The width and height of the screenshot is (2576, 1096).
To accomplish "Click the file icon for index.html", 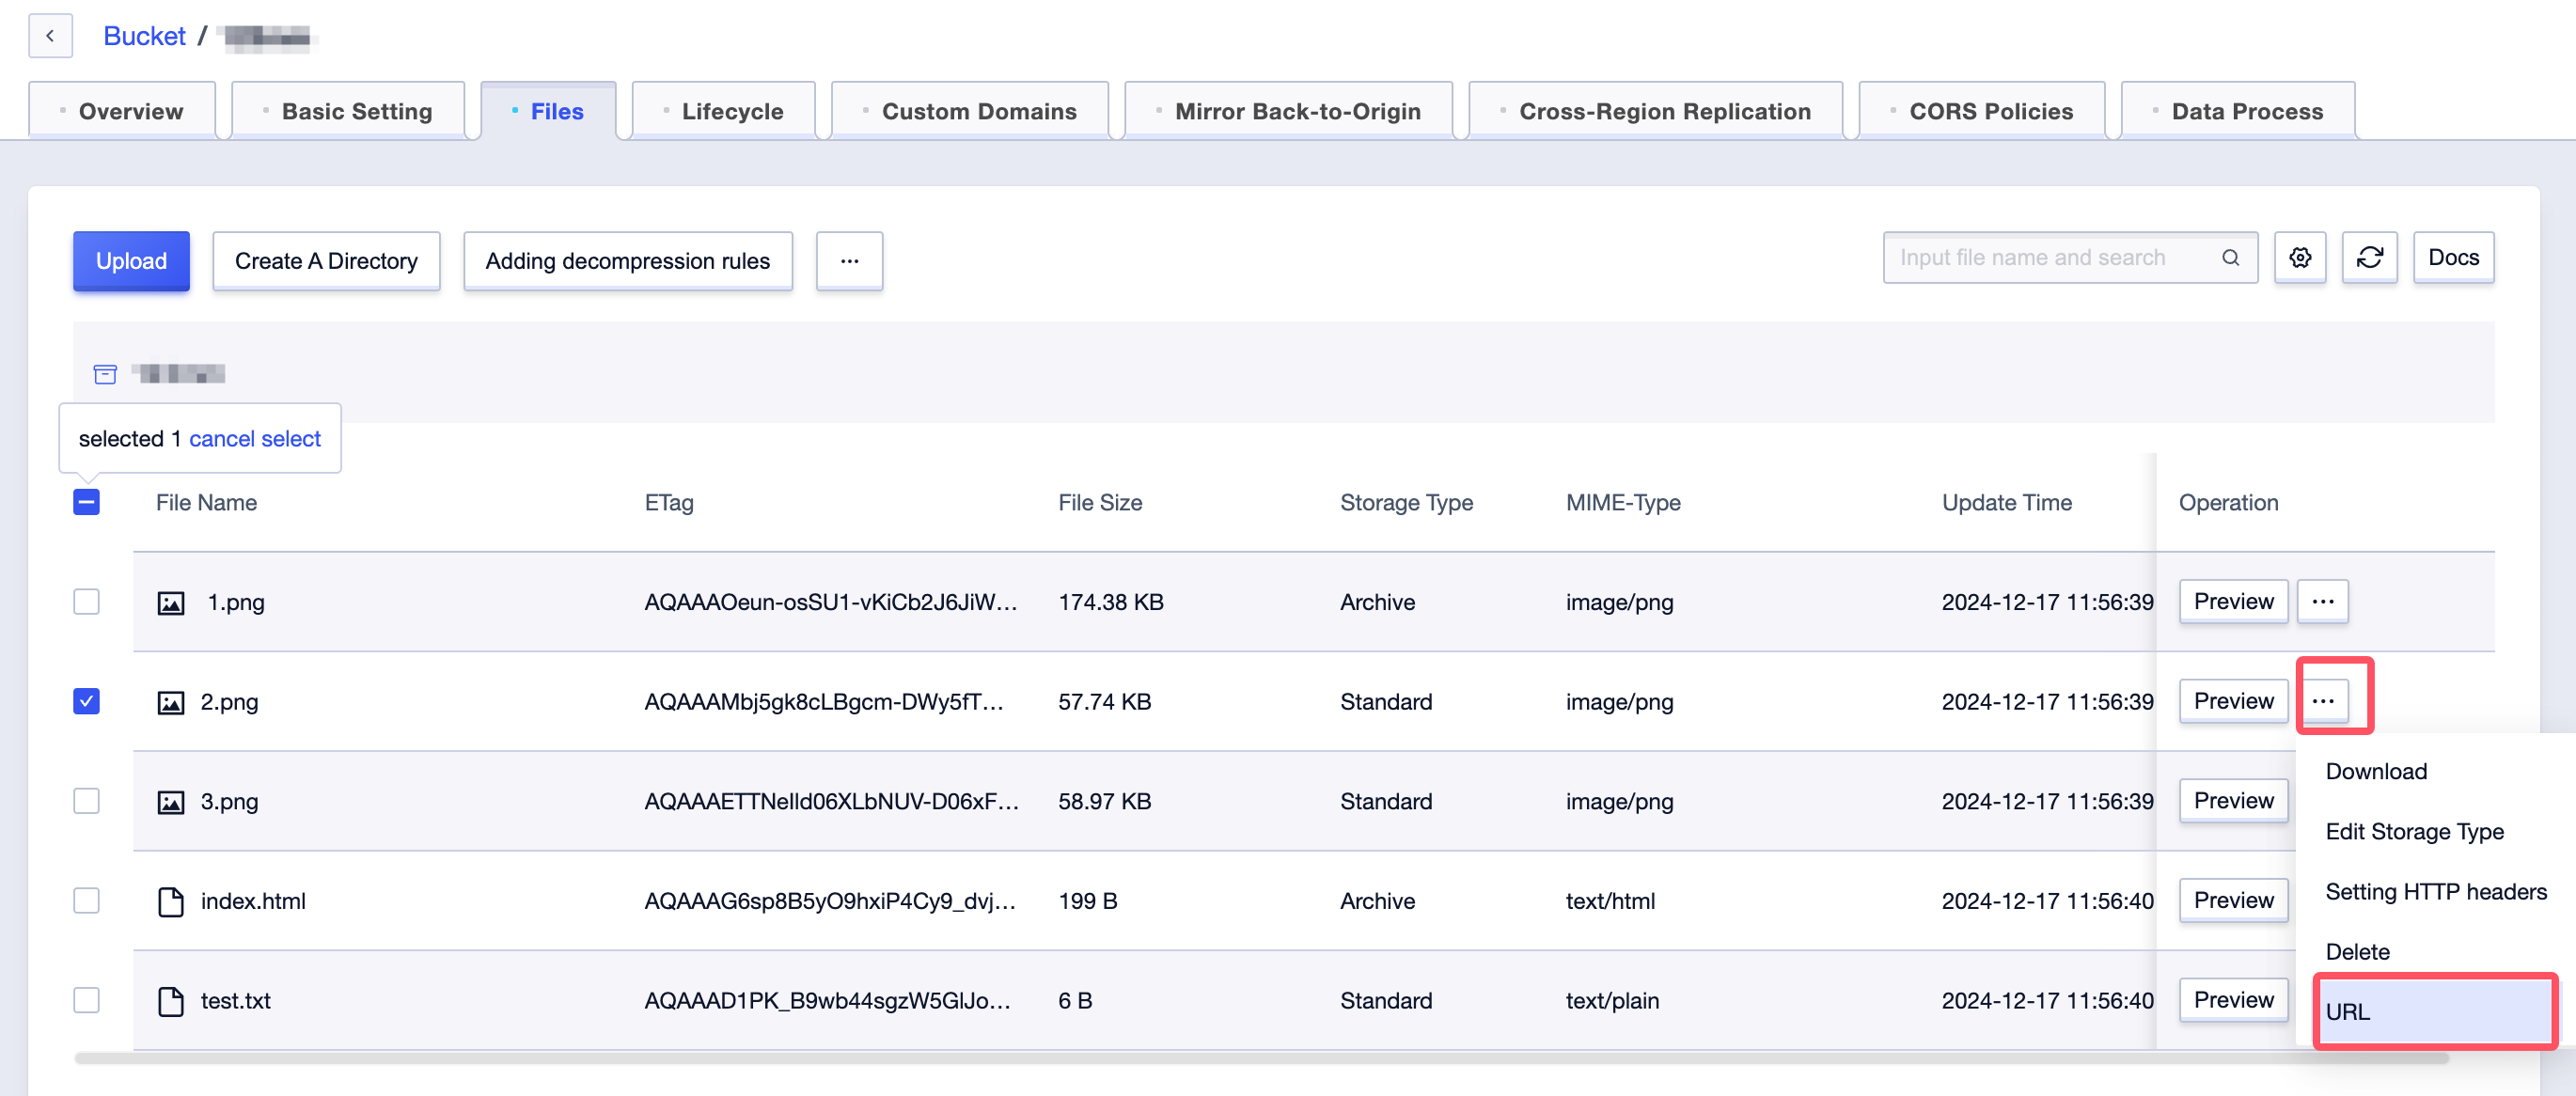I will pos(171,902).
